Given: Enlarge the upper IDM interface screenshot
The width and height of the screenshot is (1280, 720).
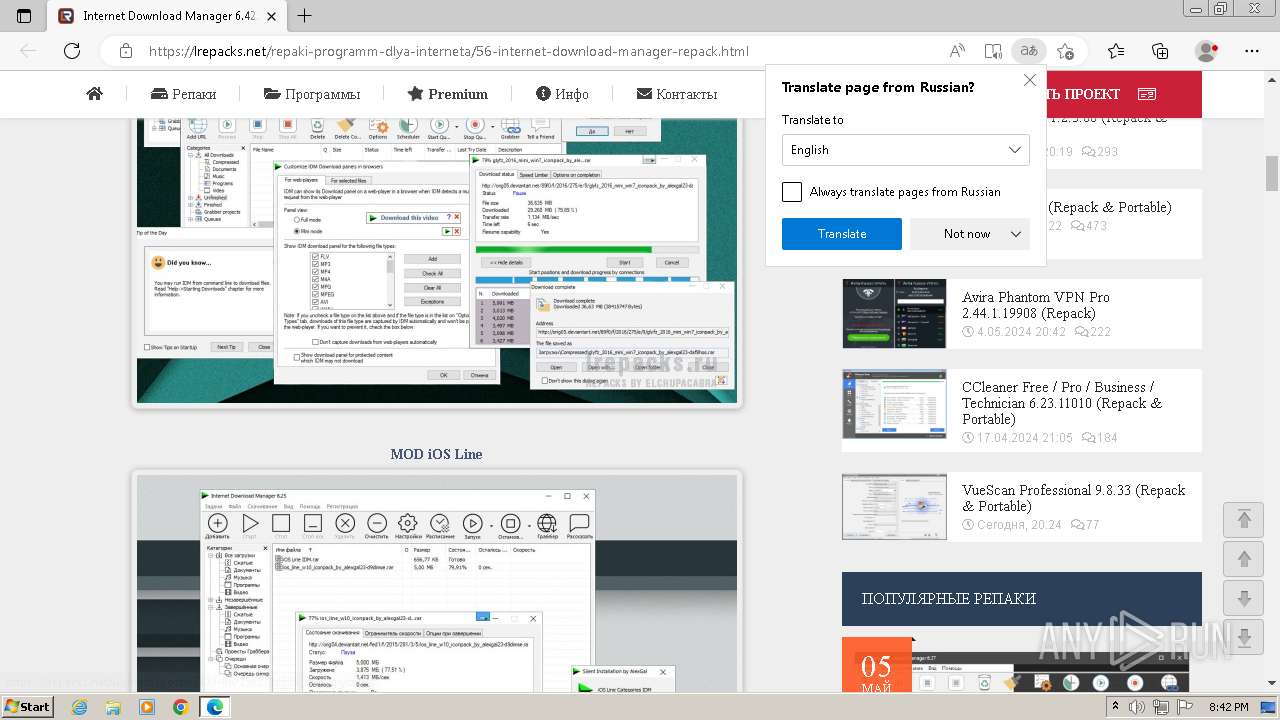Looking at the screenshot, I should click(x=437, y=260).
